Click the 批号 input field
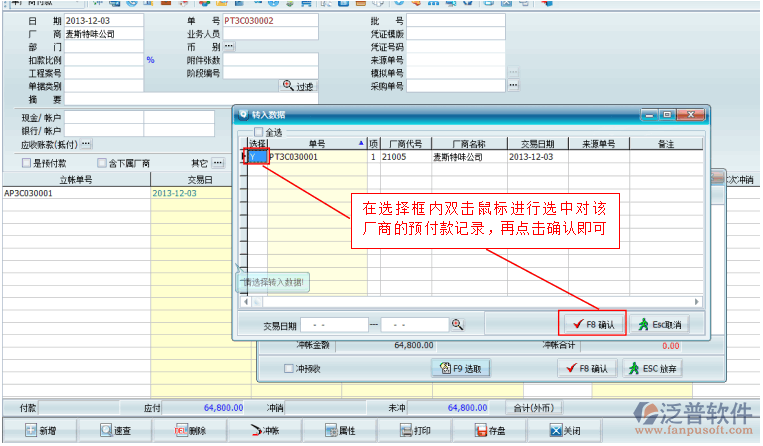The height and width of the screenshot is (446, 763). click(x=456, y=20)
